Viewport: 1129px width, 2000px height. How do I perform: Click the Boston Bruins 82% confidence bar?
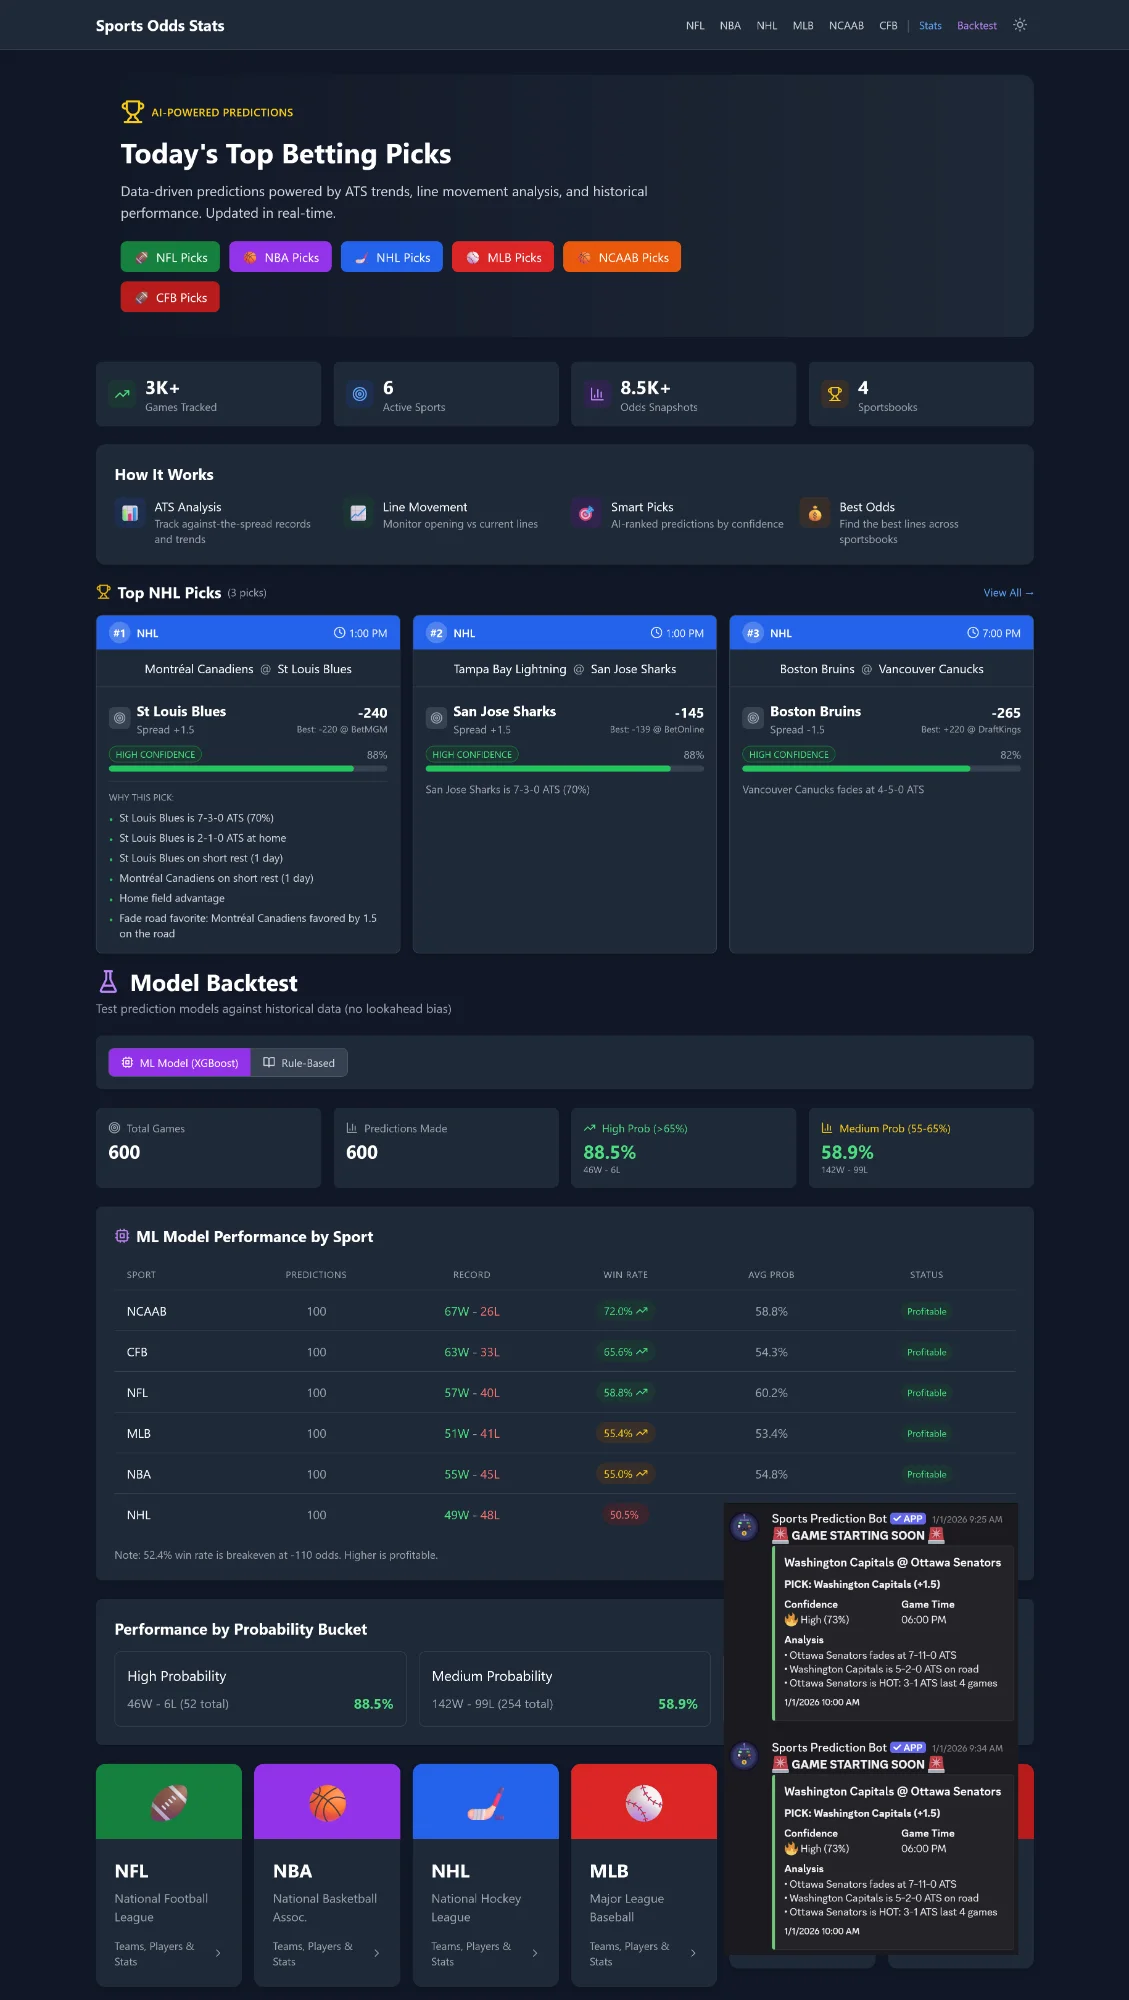(x=881, y=768)
